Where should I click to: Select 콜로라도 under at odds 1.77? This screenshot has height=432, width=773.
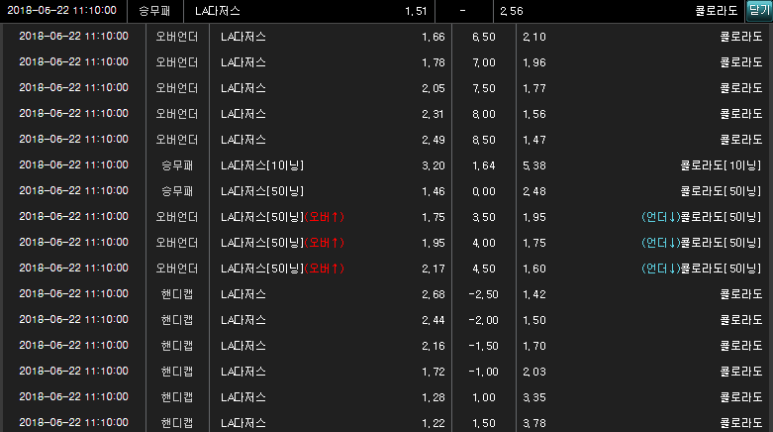point(643,88)
